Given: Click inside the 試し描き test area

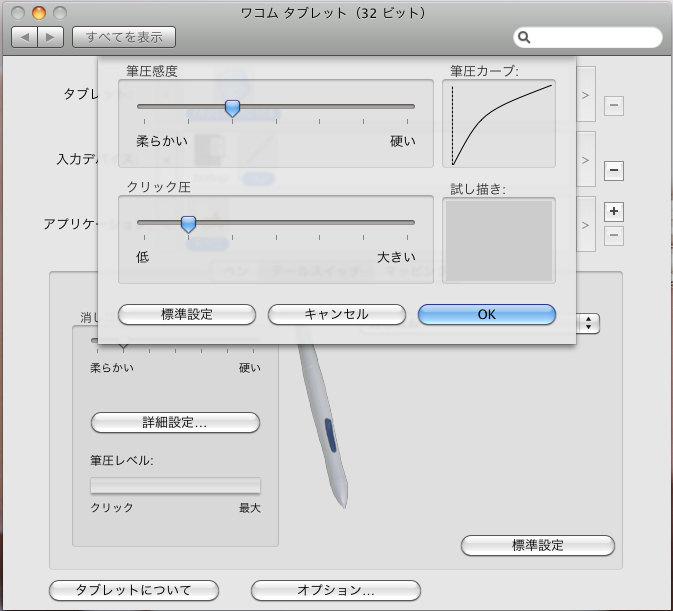Looking at the screenshot, I should pos(499,241).
